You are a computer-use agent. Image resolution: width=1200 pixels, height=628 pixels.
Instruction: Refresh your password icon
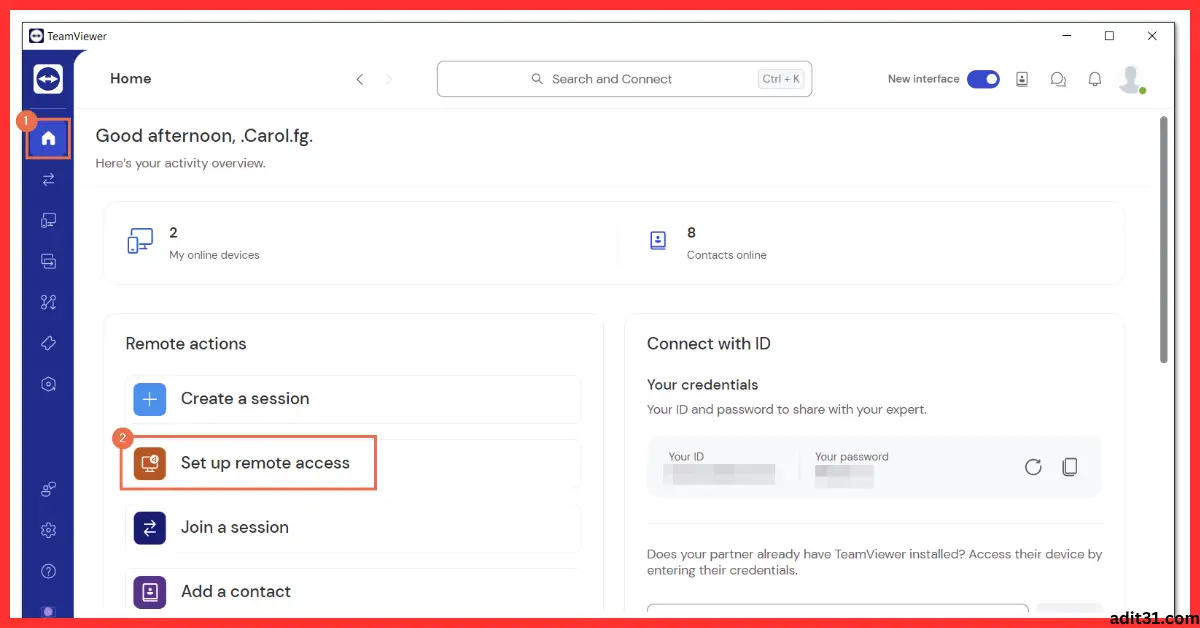point(1033,466)
